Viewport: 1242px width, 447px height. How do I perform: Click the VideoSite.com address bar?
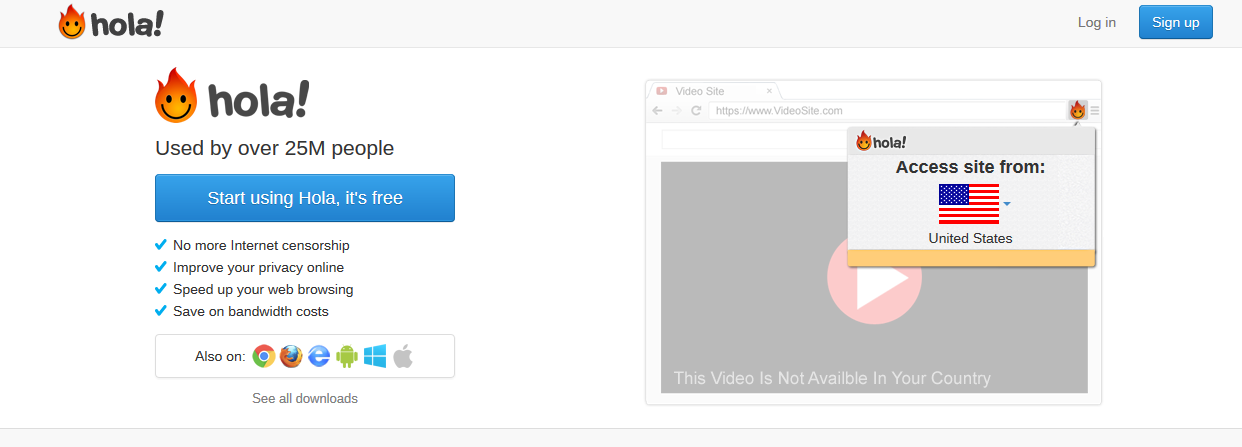tap(888, 110)
